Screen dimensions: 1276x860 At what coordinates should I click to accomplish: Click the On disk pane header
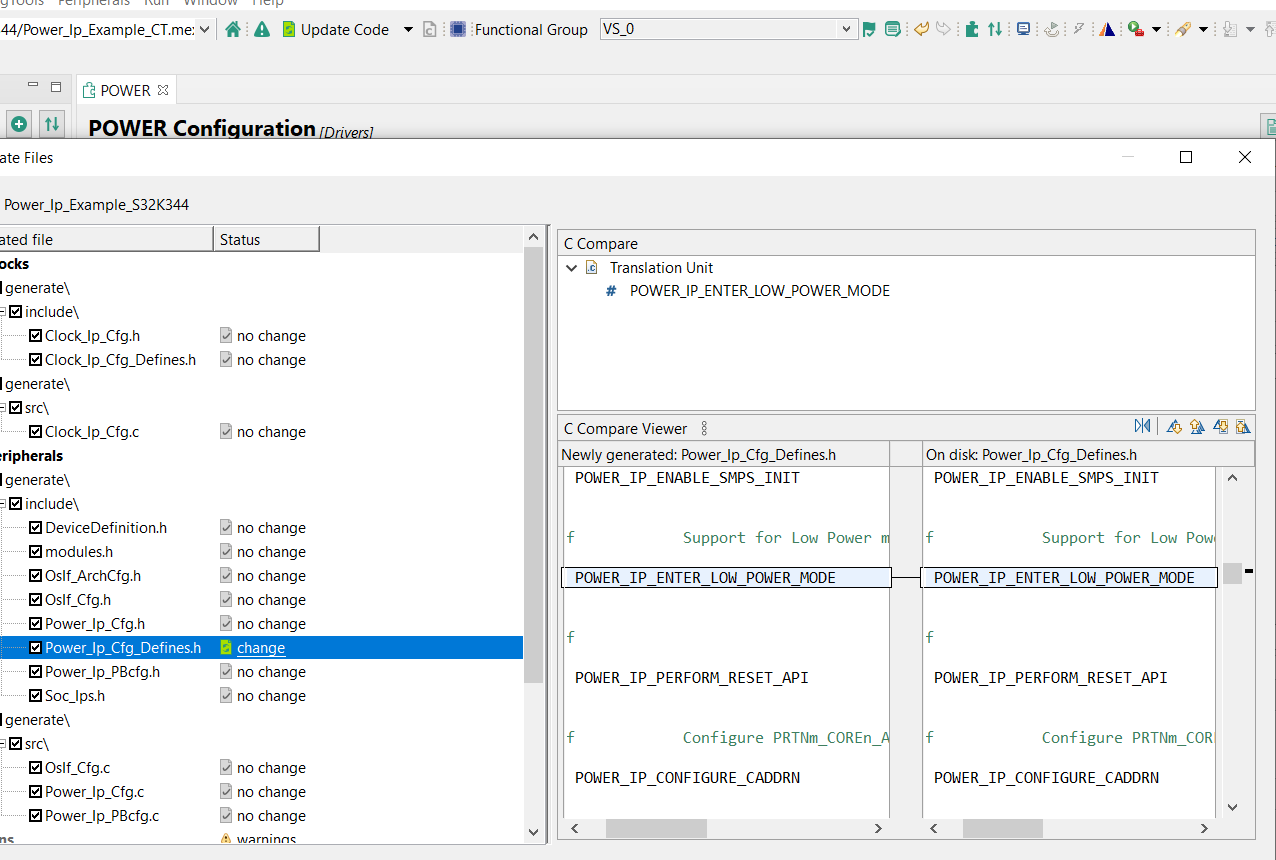pos(1087,454)
